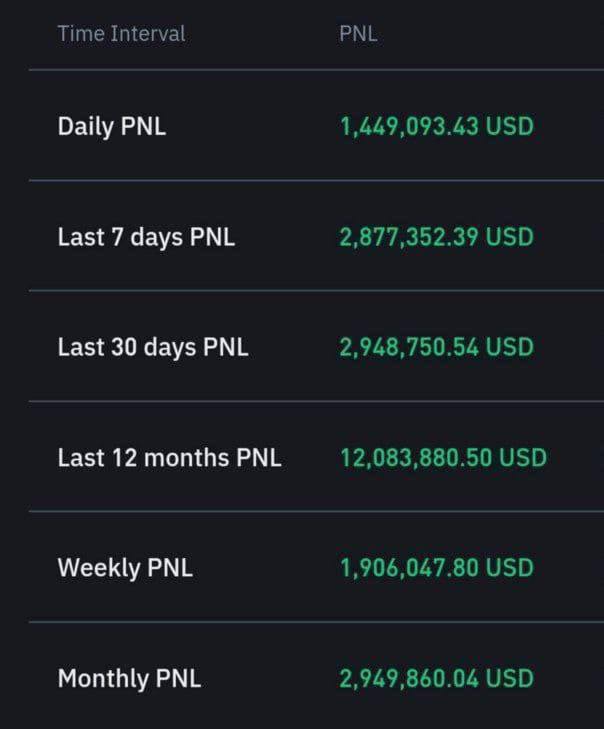Screen dimensions: 604x729
Task: Select the Weekly PNL row label
Action: click(125, 568)
